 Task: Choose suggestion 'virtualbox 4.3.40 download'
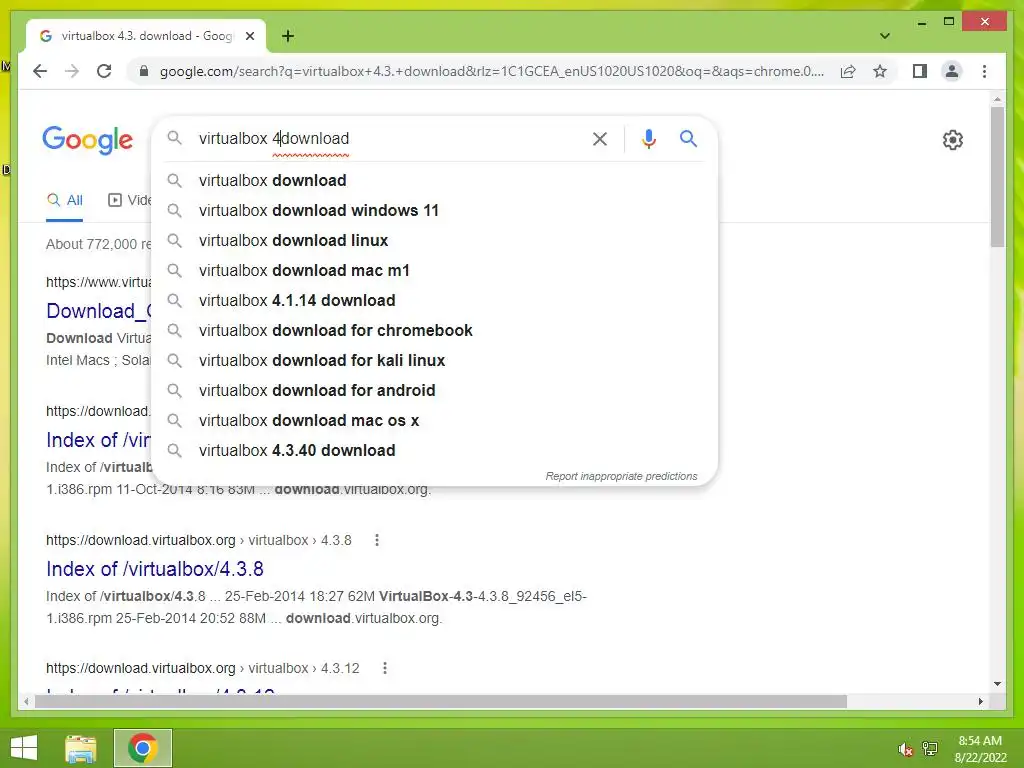coord(434,451)
